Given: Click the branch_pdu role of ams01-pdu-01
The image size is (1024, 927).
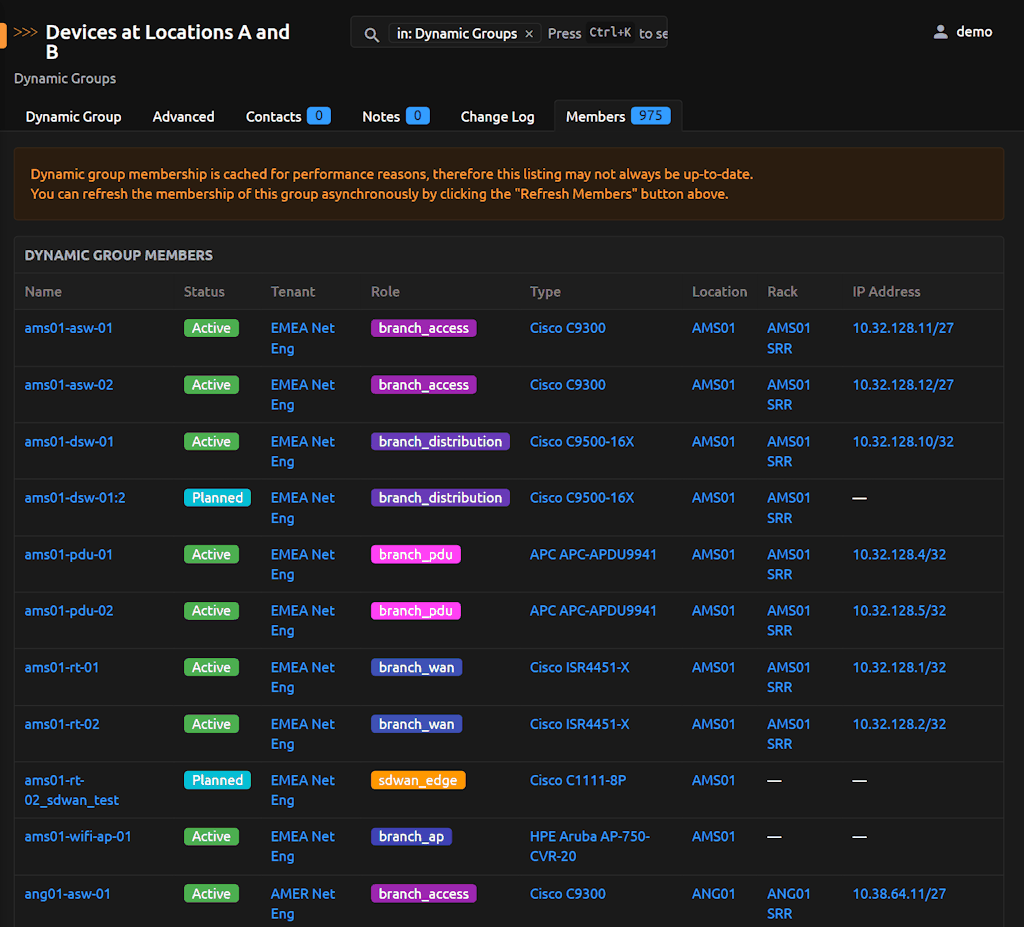Looking at the screenshot, I should pos(415,555).
